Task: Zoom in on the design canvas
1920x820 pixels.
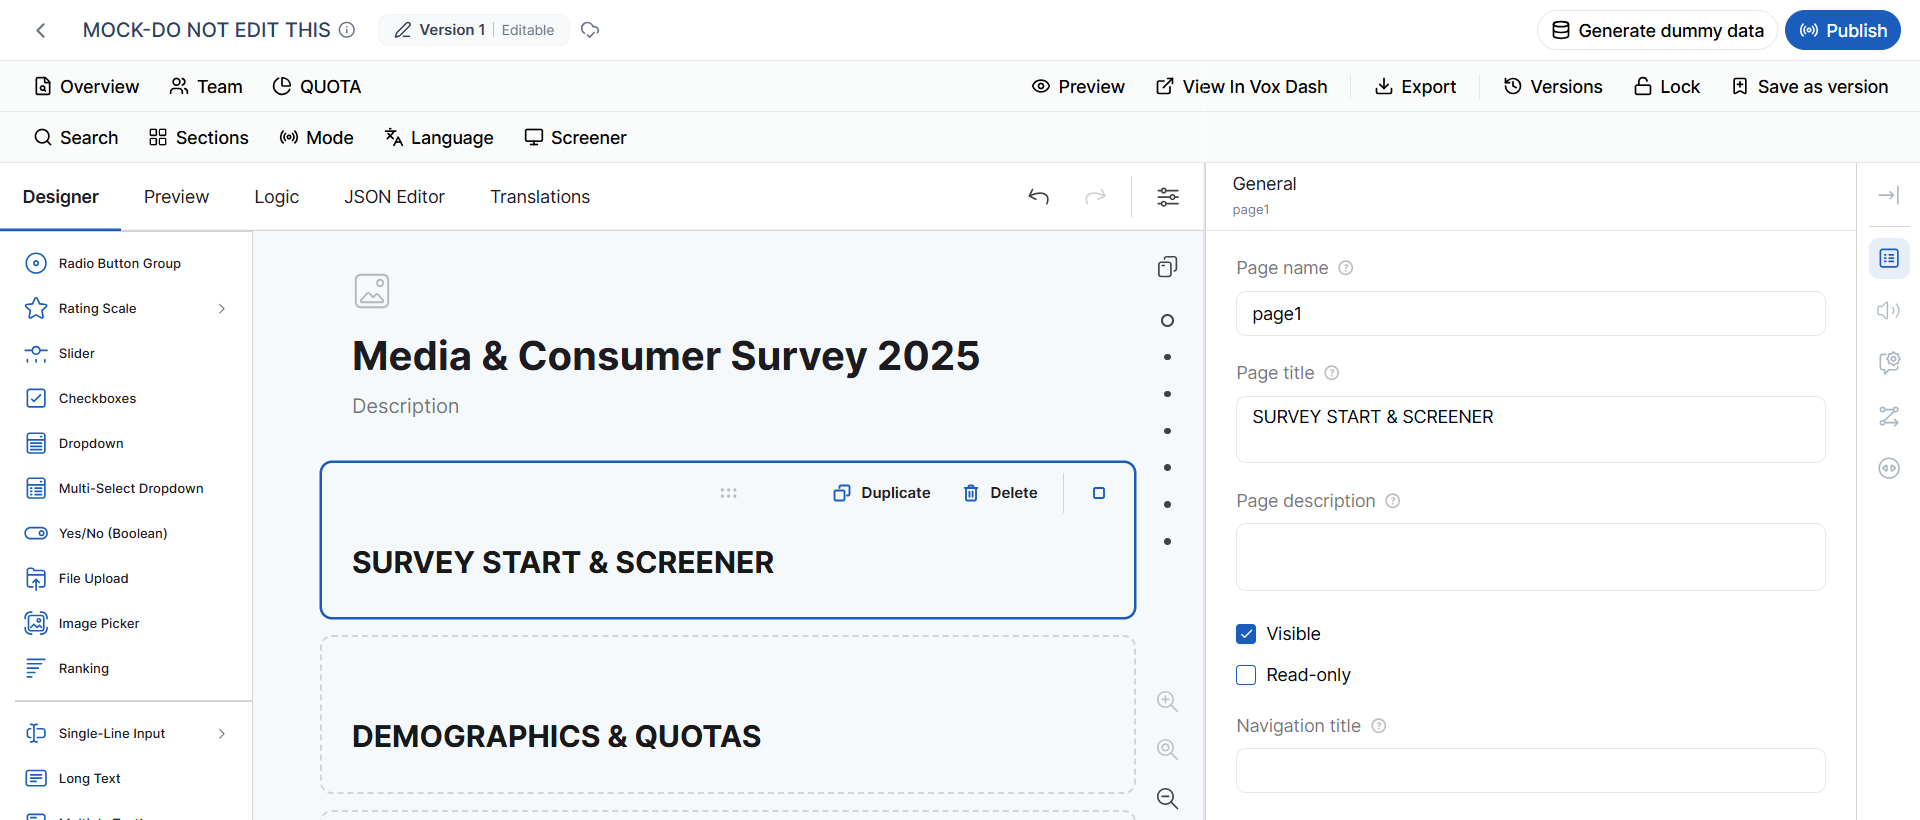Action: pos(1167,701)
